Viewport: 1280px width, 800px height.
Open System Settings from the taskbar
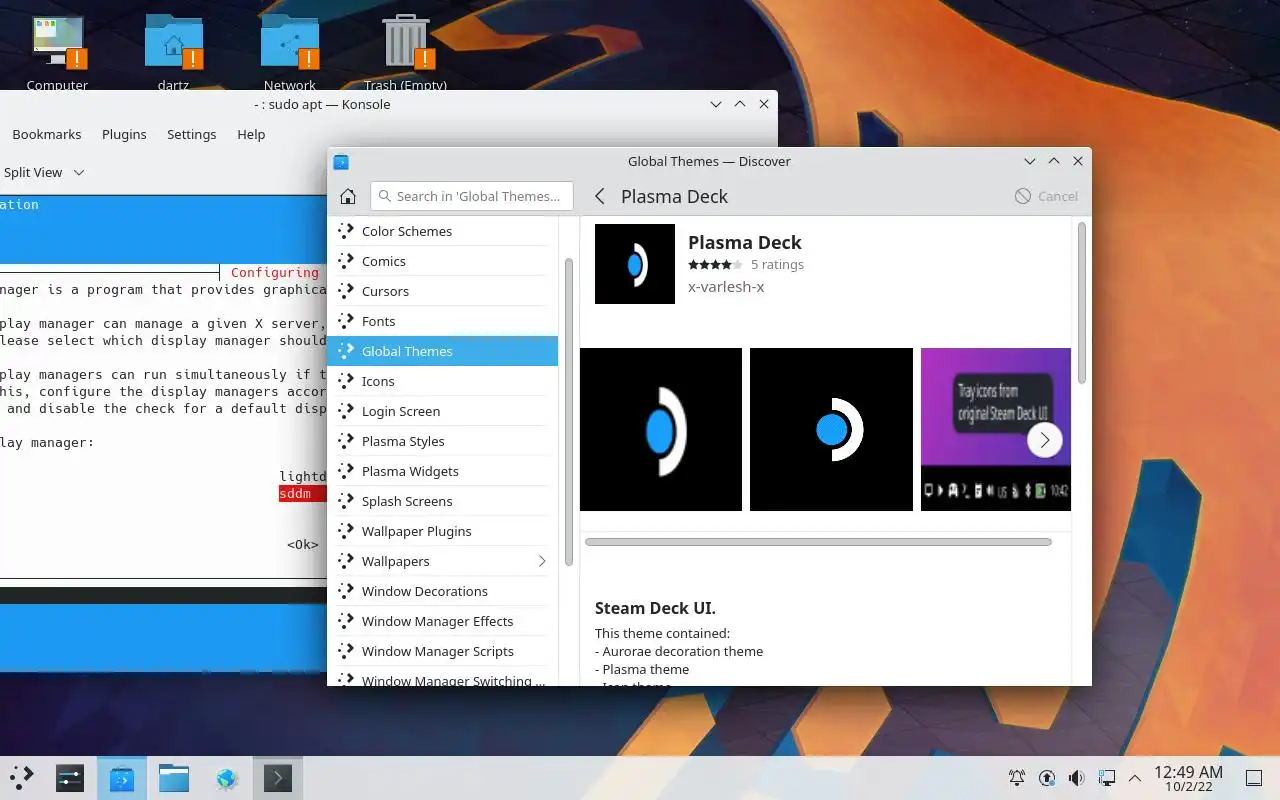70,778
